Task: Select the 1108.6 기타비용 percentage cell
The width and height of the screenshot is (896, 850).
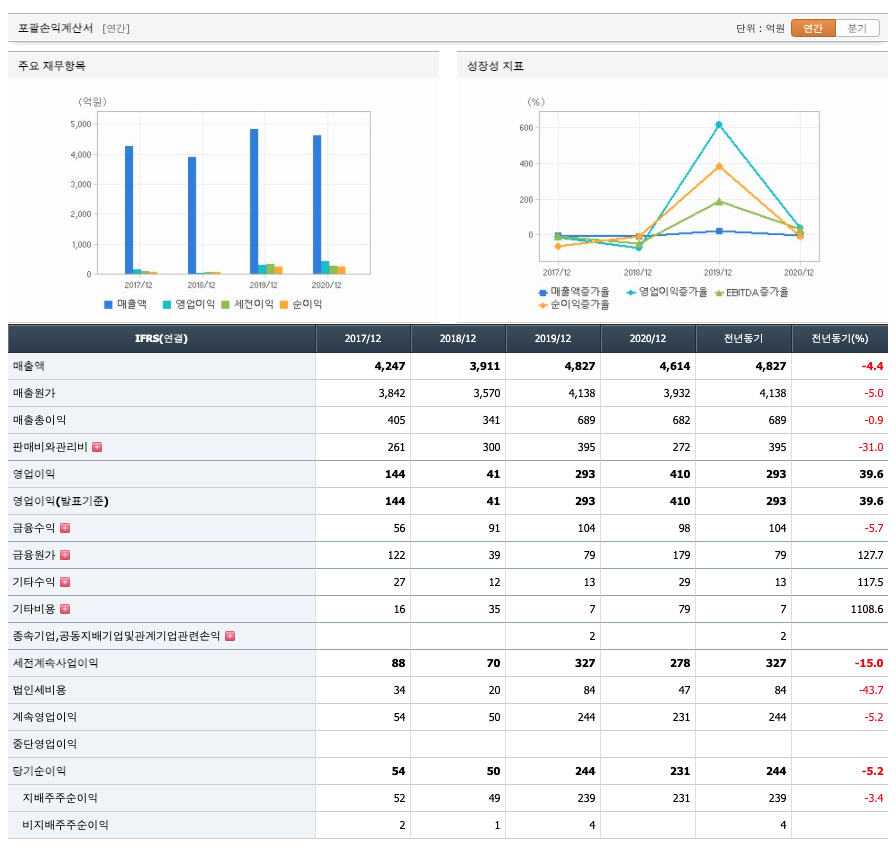Action: click(x=840, y=609)
